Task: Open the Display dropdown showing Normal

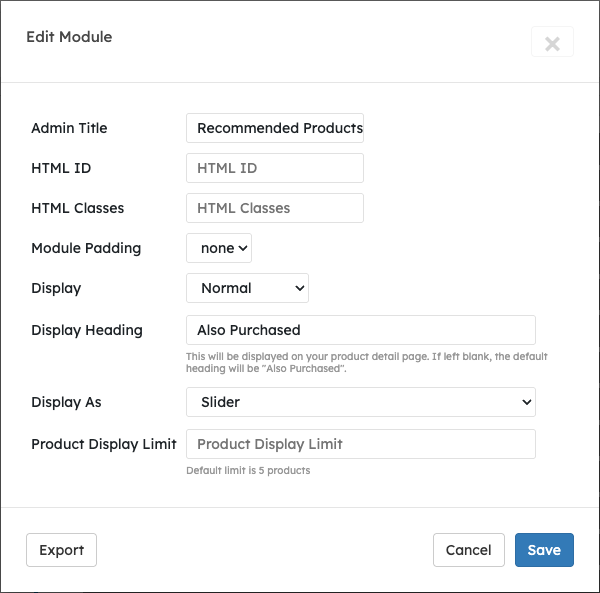Action: tap(247, 288)
